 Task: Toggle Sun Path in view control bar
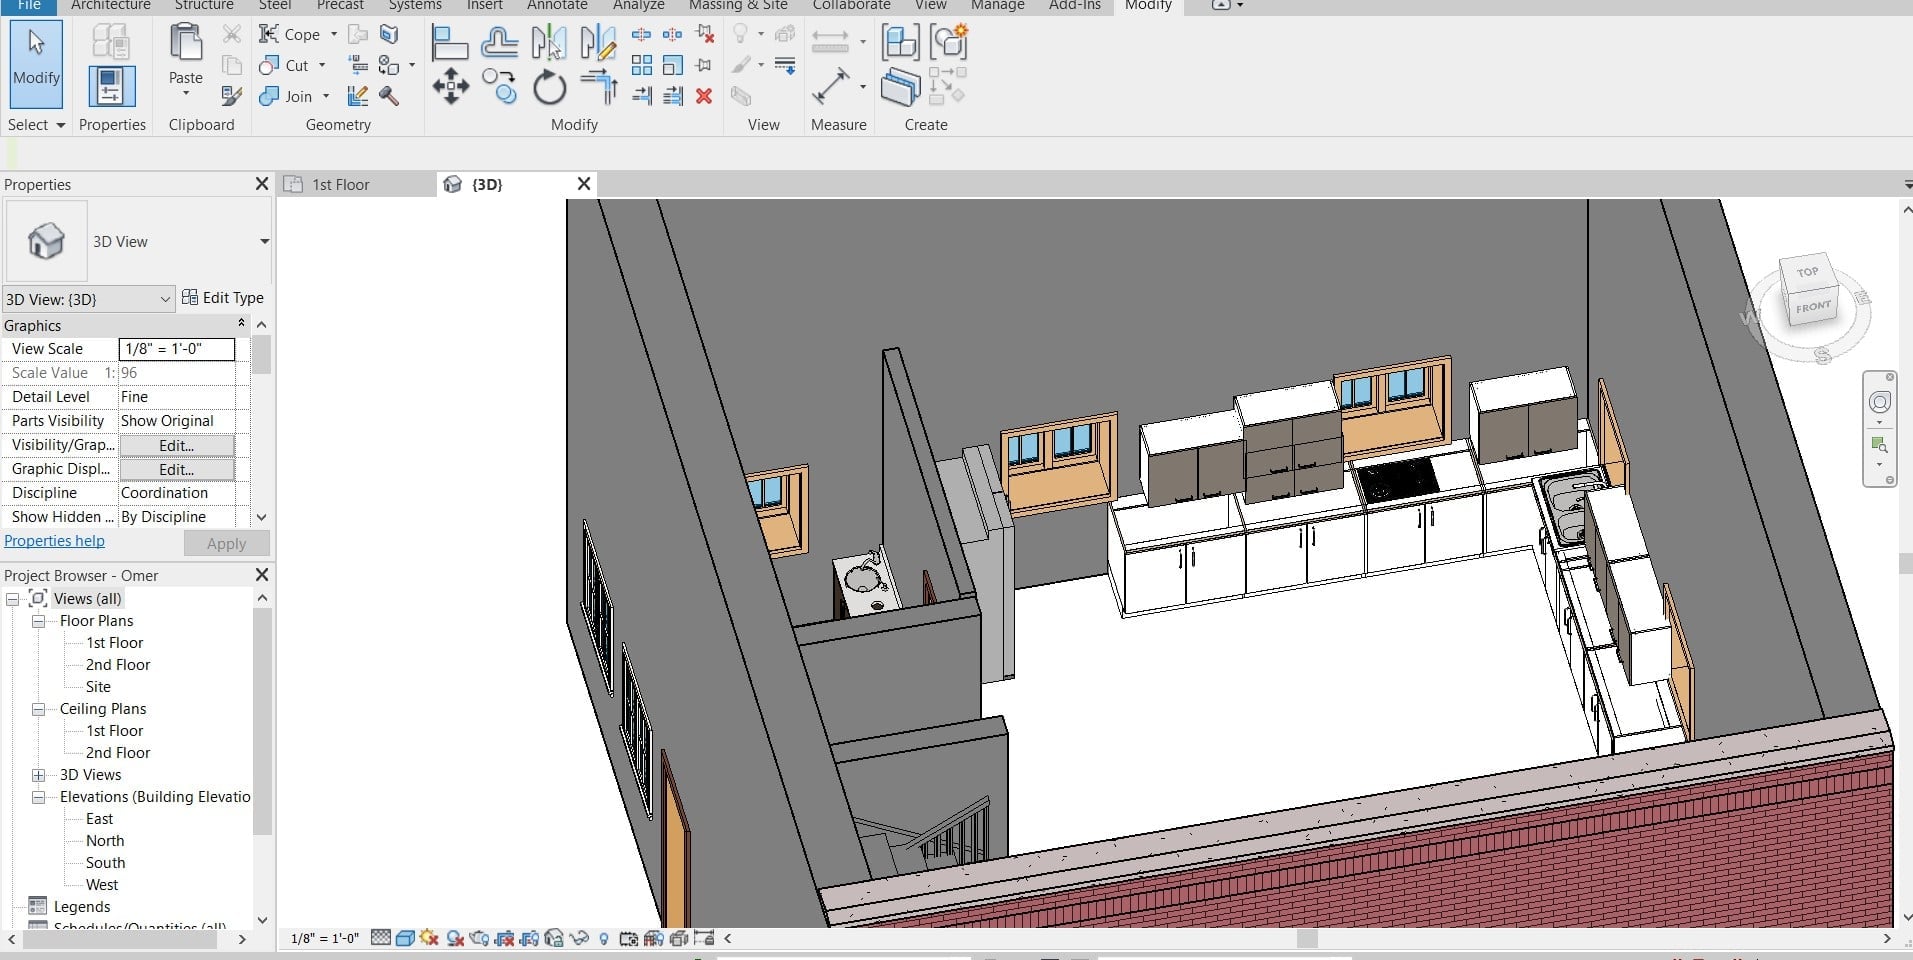tap(430, 938)
